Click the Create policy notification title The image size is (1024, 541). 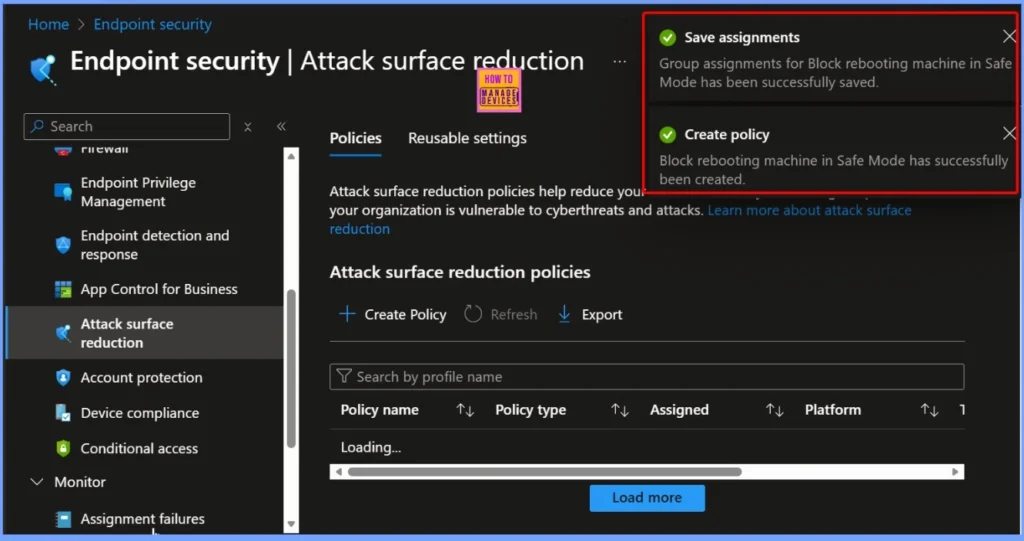[x=727, y=135]
